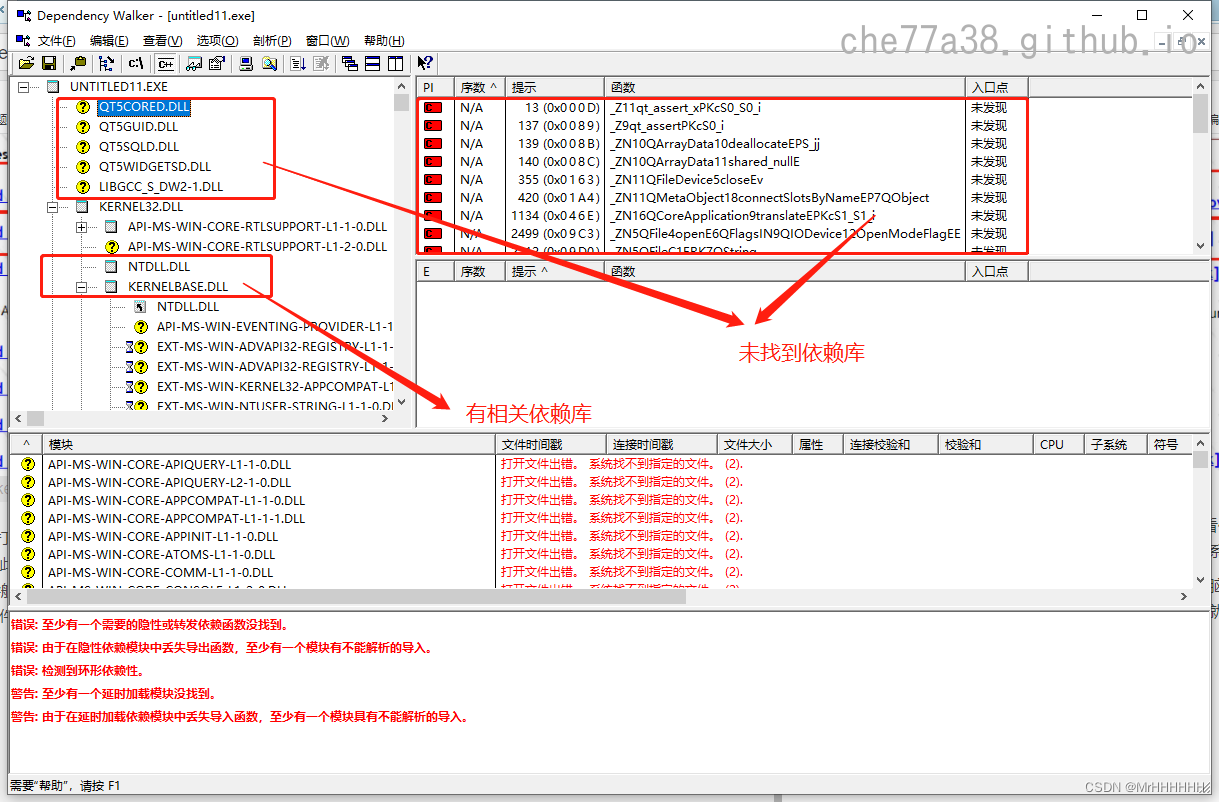Select QT5WIDGETSD.DLL in the dependency tree

155,167
